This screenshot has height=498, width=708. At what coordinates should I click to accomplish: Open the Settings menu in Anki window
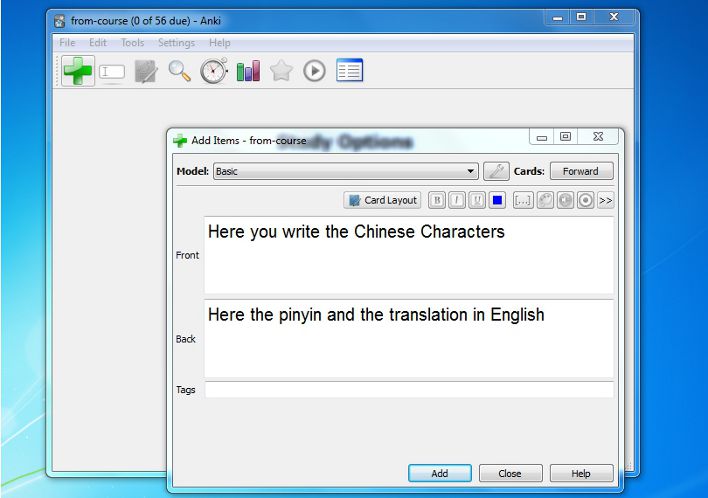pyautogui.click(x=177, y=42)
